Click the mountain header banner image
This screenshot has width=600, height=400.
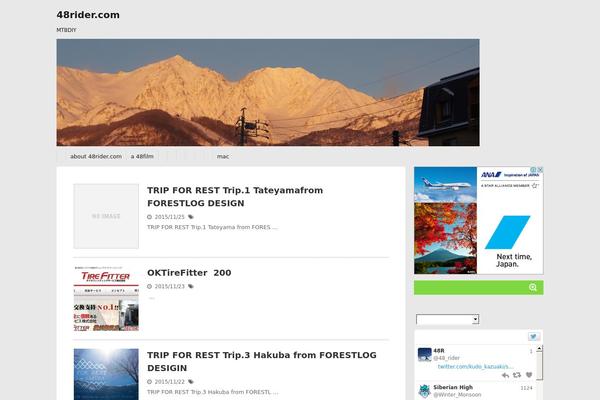268,92
